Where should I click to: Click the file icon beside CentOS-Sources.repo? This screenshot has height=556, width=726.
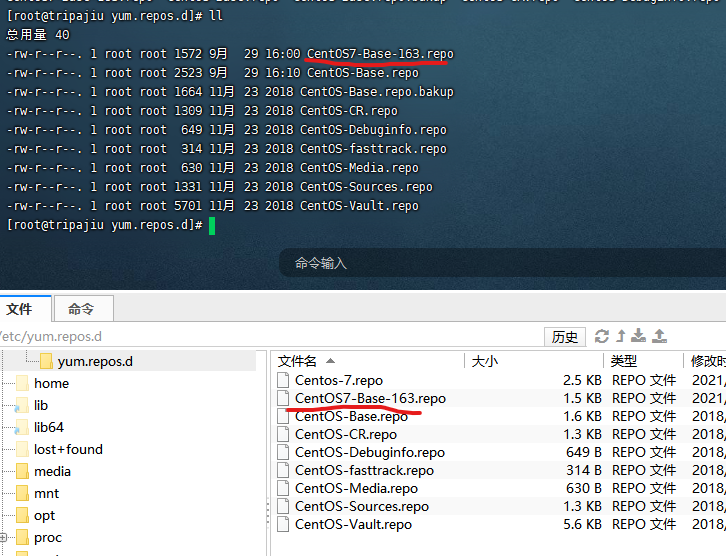click(x=283, y=506)
